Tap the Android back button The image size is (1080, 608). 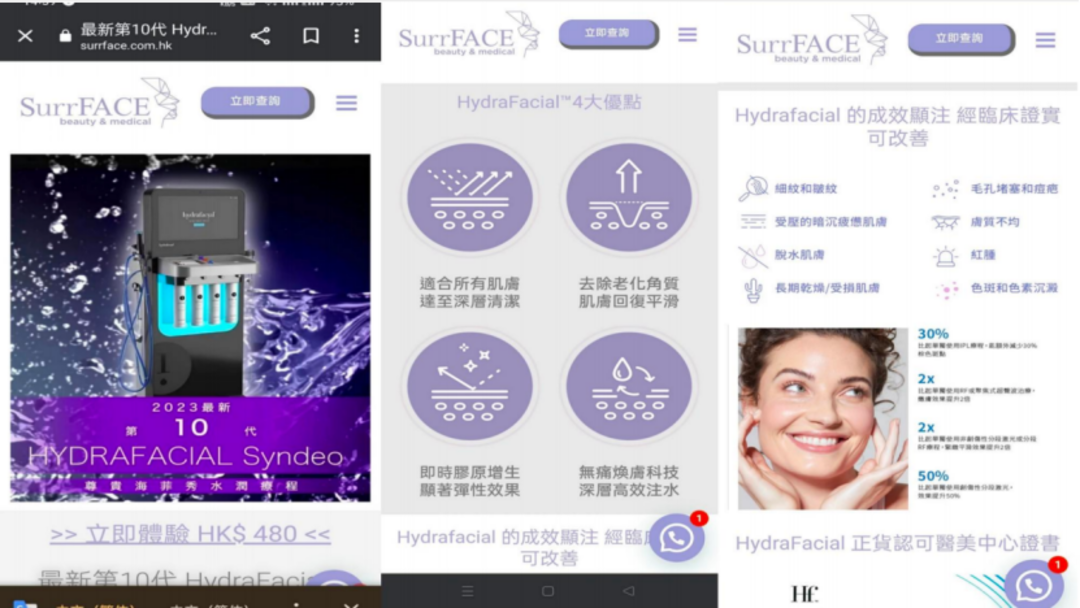pos(629,591)
